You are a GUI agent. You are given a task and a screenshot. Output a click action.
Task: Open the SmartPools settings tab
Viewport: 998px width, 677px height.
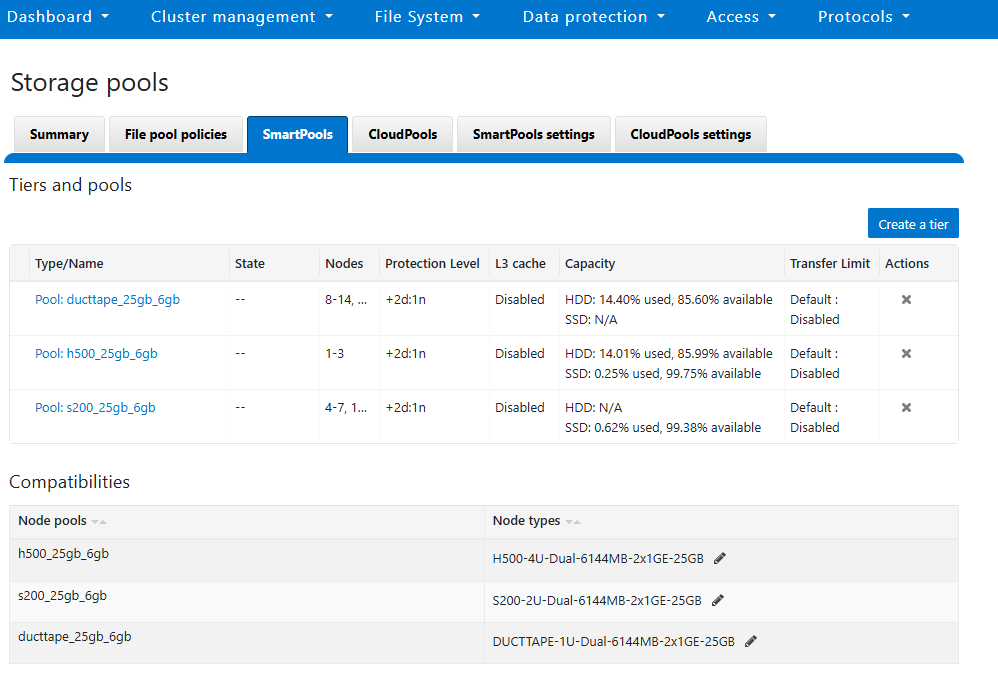coord(533,134)
